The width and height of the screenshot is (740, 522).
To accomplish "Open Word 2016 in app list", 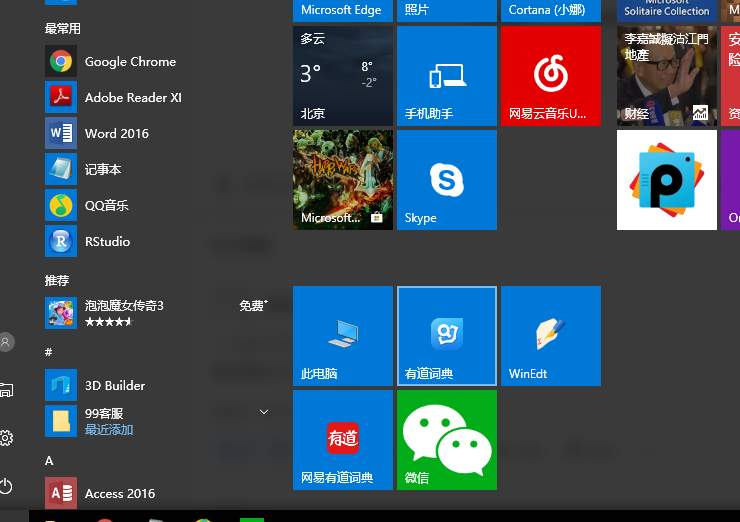I will click(158, 134).
